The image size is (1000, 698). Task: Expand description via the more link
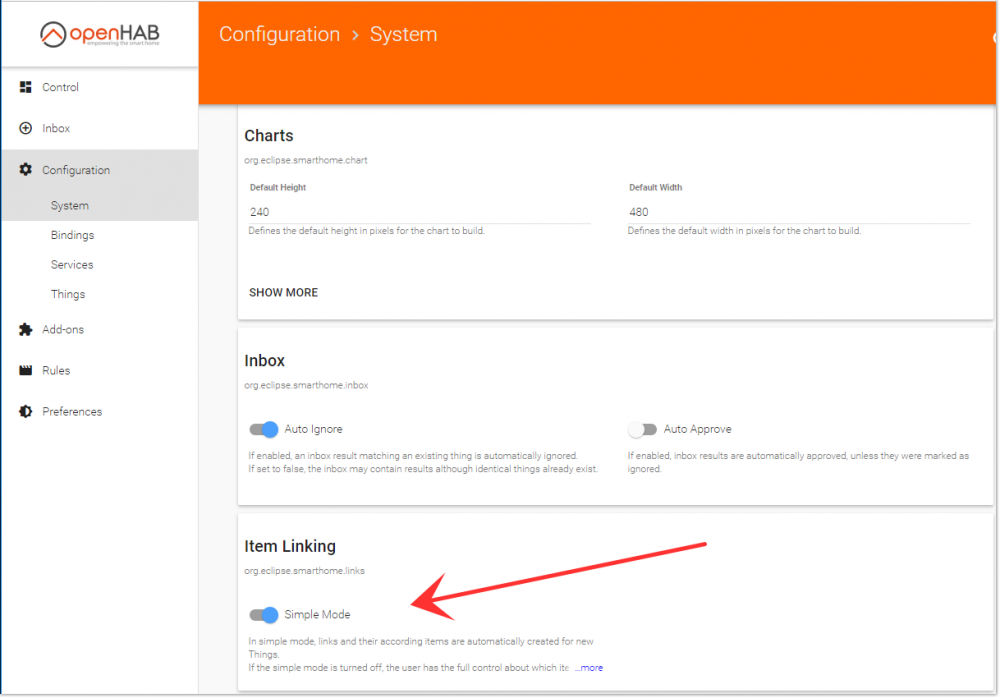tap(589, 667)
